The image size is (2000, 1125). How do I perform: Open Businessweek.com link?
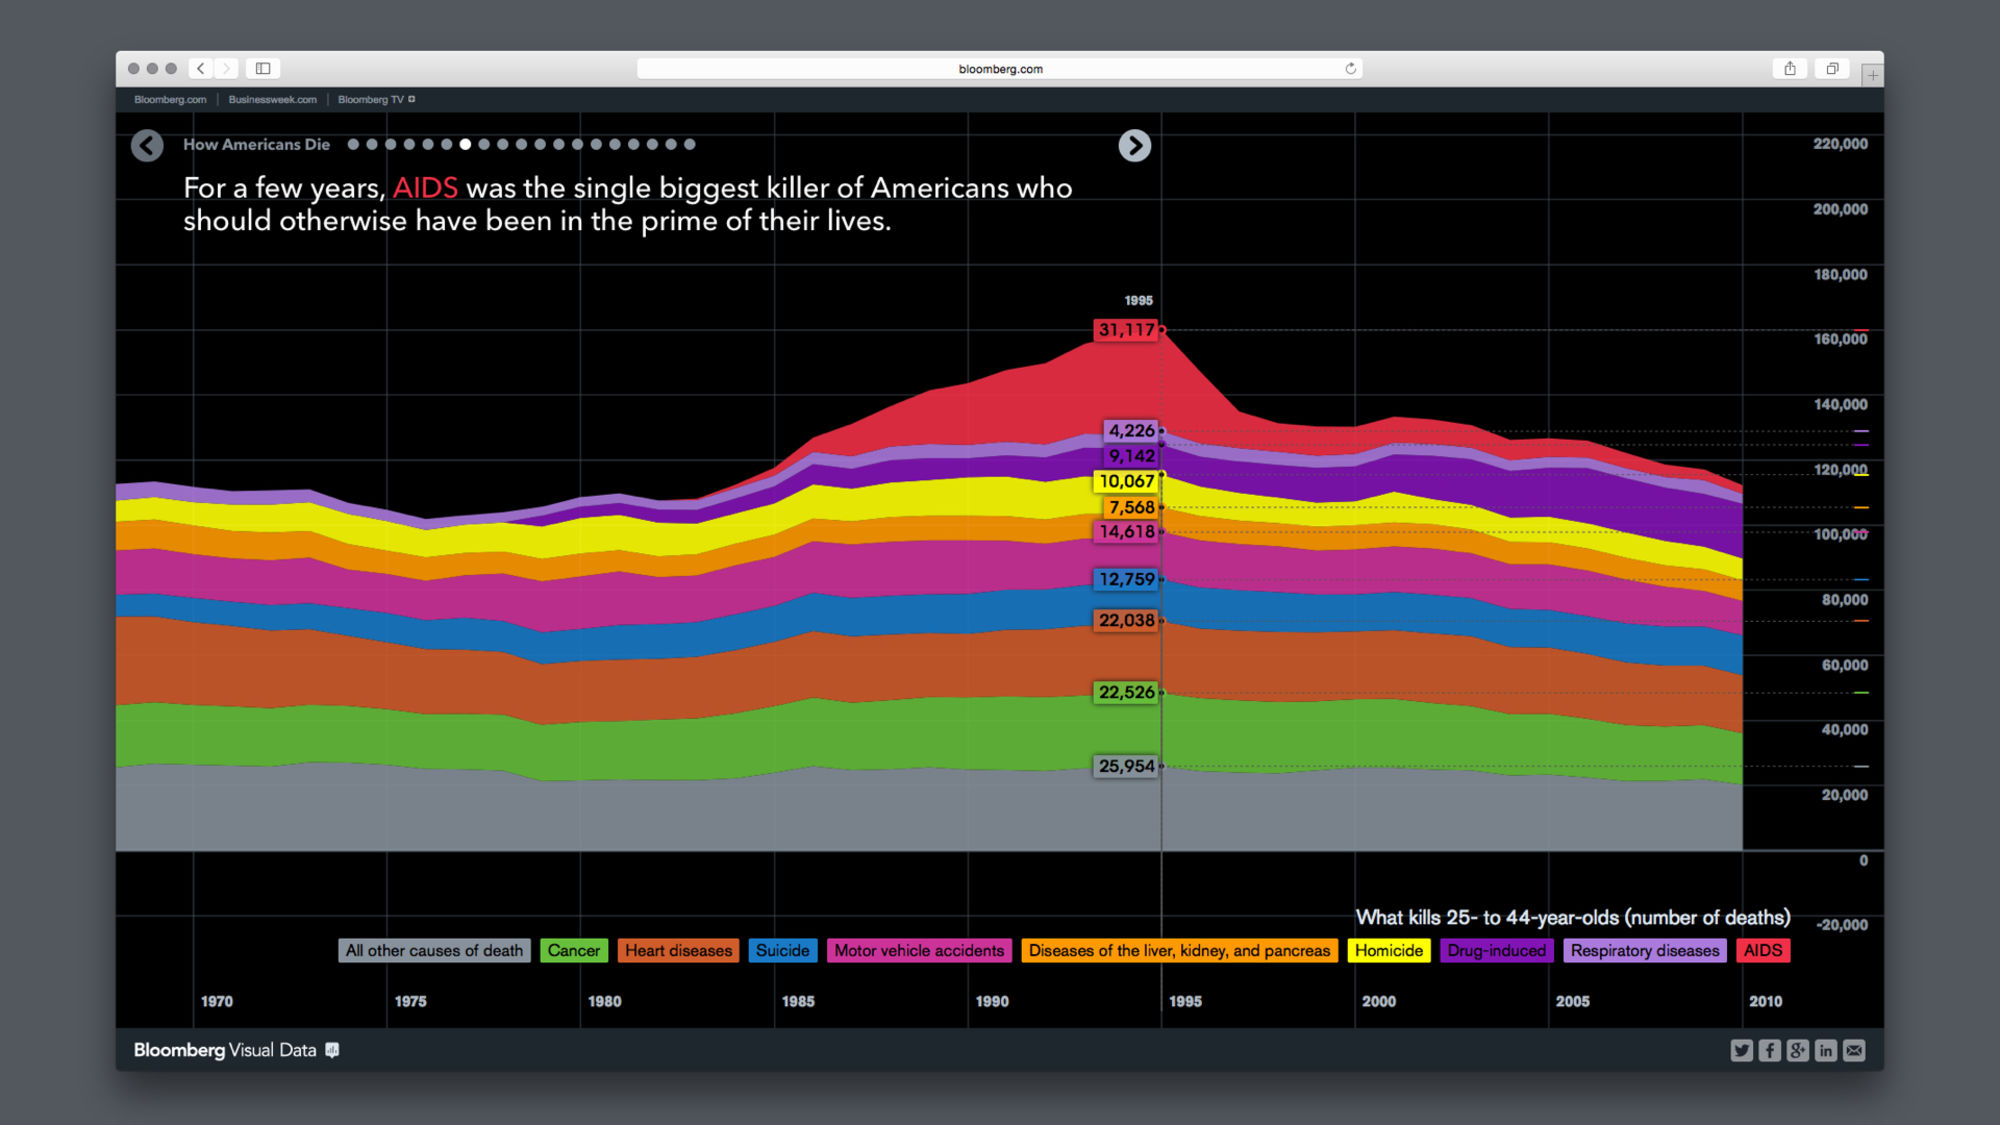(272, 100)
